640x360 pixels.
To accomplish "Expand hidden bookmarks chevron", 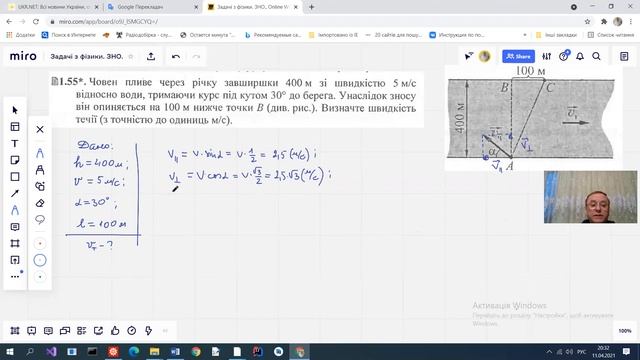I will click(524, 35).
